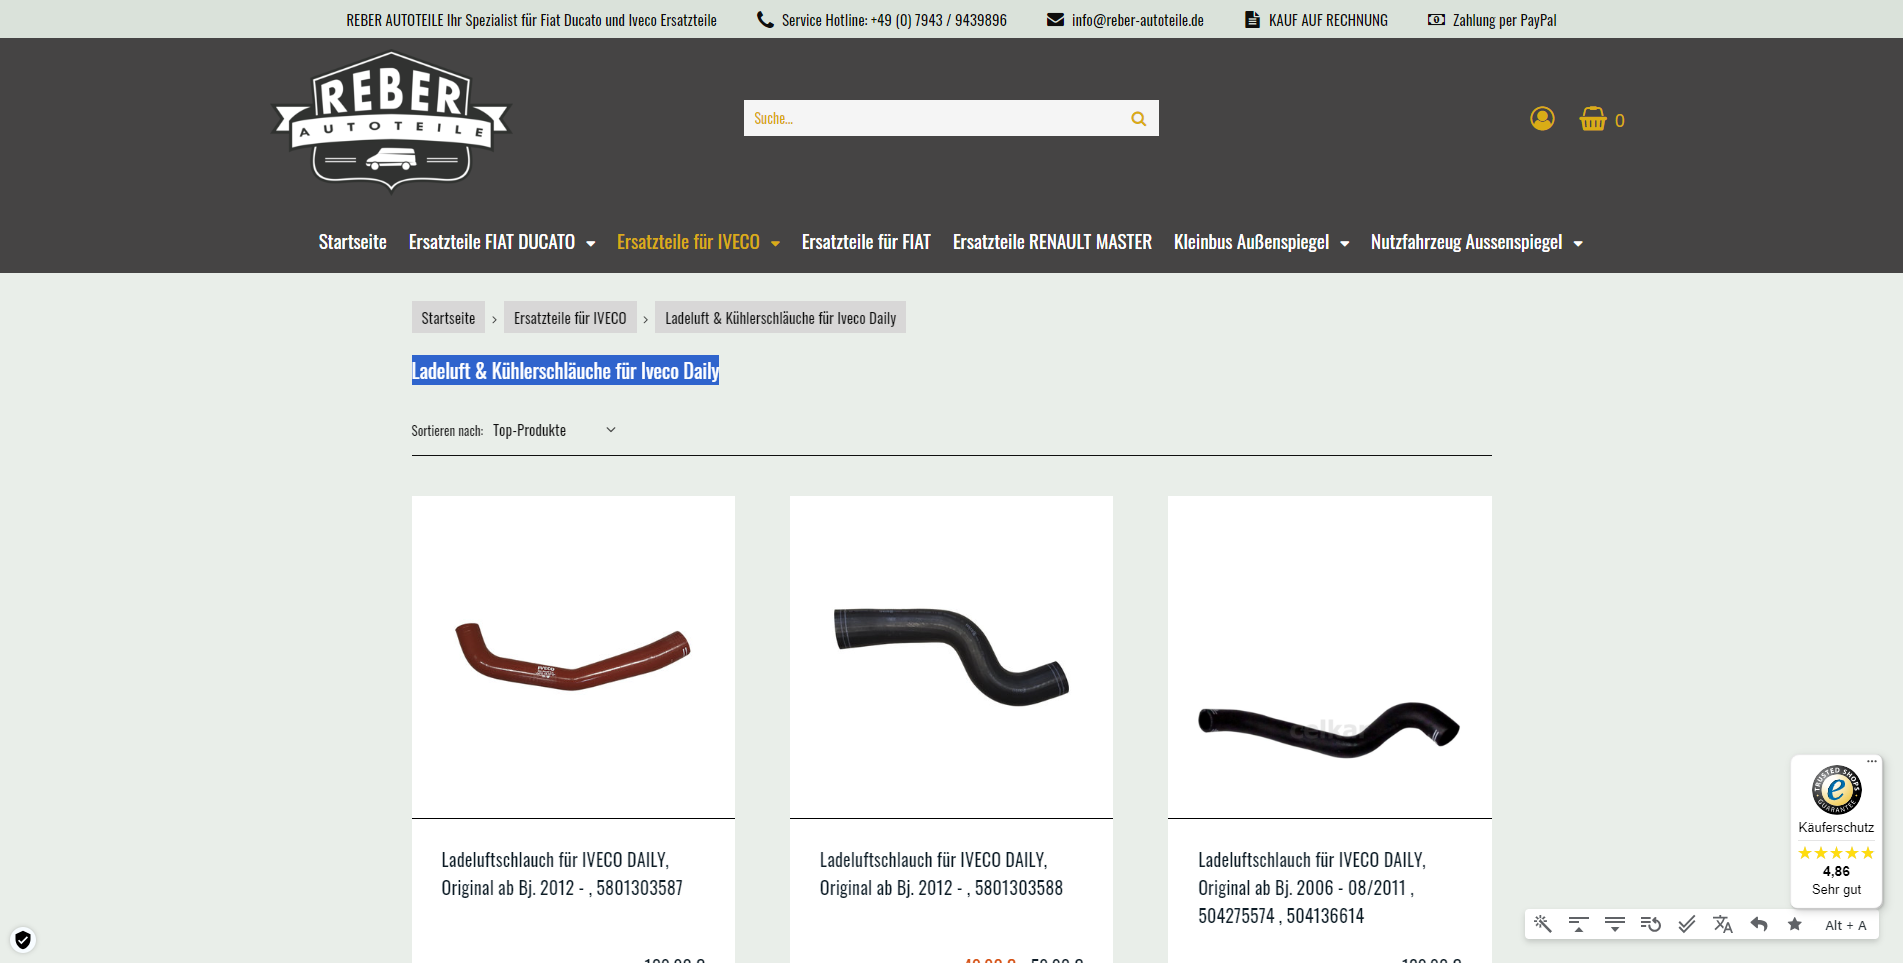The height and width of the screenshot is (963, 1903).
Task: Open product title ending 5801303588
Action: point(941,874)
